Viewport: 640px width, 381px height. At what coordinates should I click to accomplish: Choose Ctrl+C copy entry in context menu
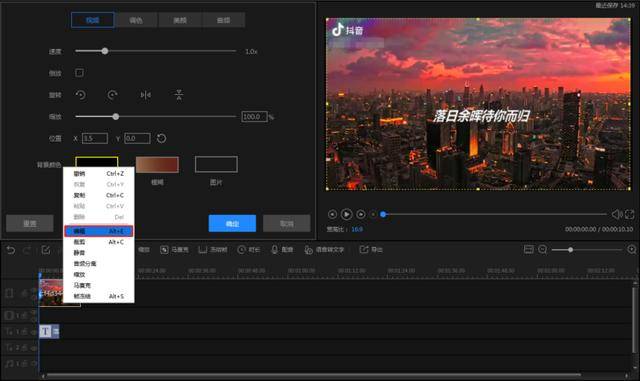coord(98,195)
